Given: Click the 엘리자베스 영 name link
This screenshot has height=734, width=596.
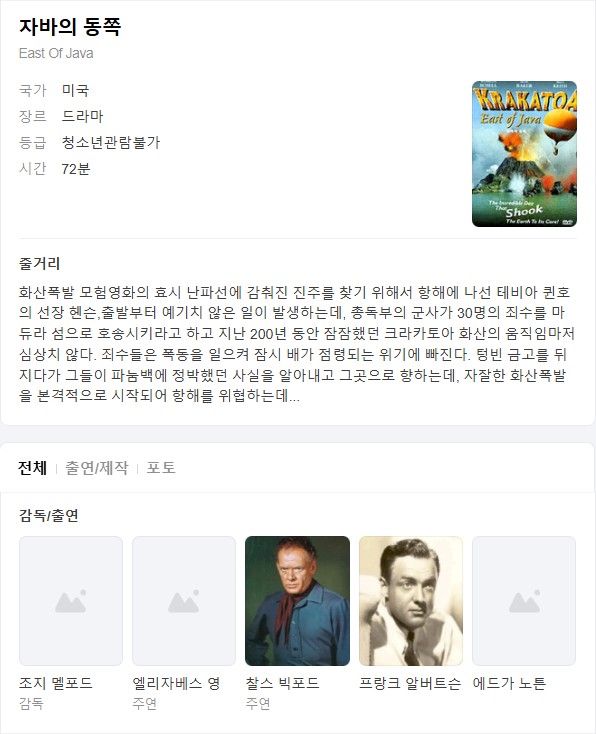Looking at the screenshot, I should coord(176,683).
